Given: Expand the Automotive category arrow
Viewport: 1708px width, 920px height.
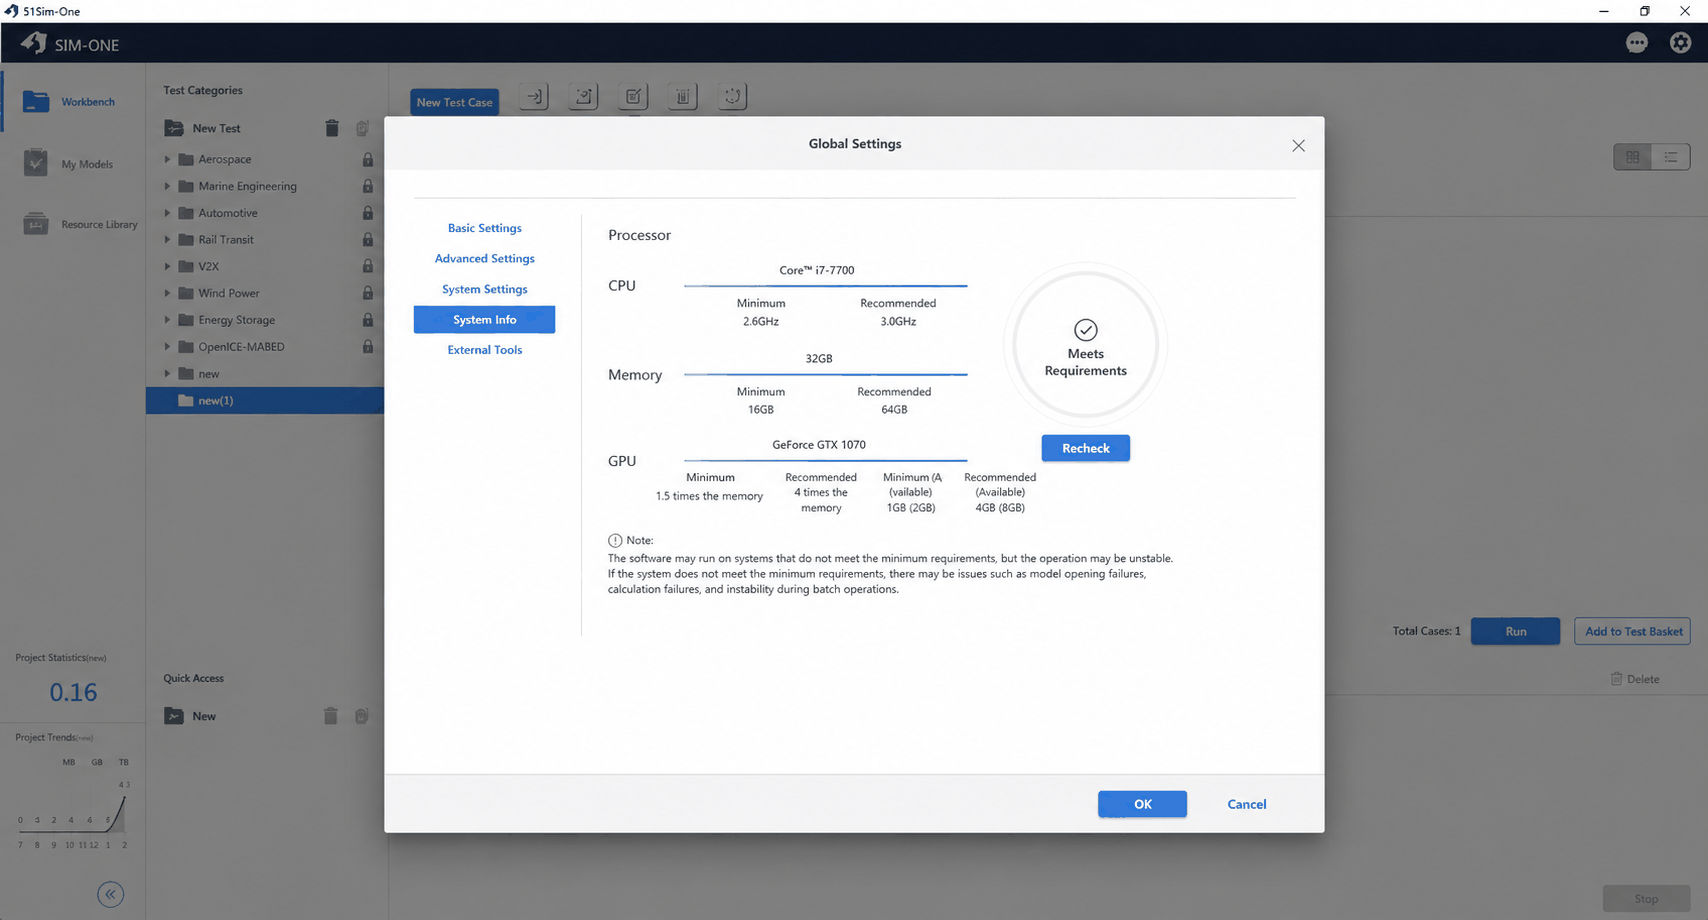Looking at the screenshot, I should click(167, 213).
